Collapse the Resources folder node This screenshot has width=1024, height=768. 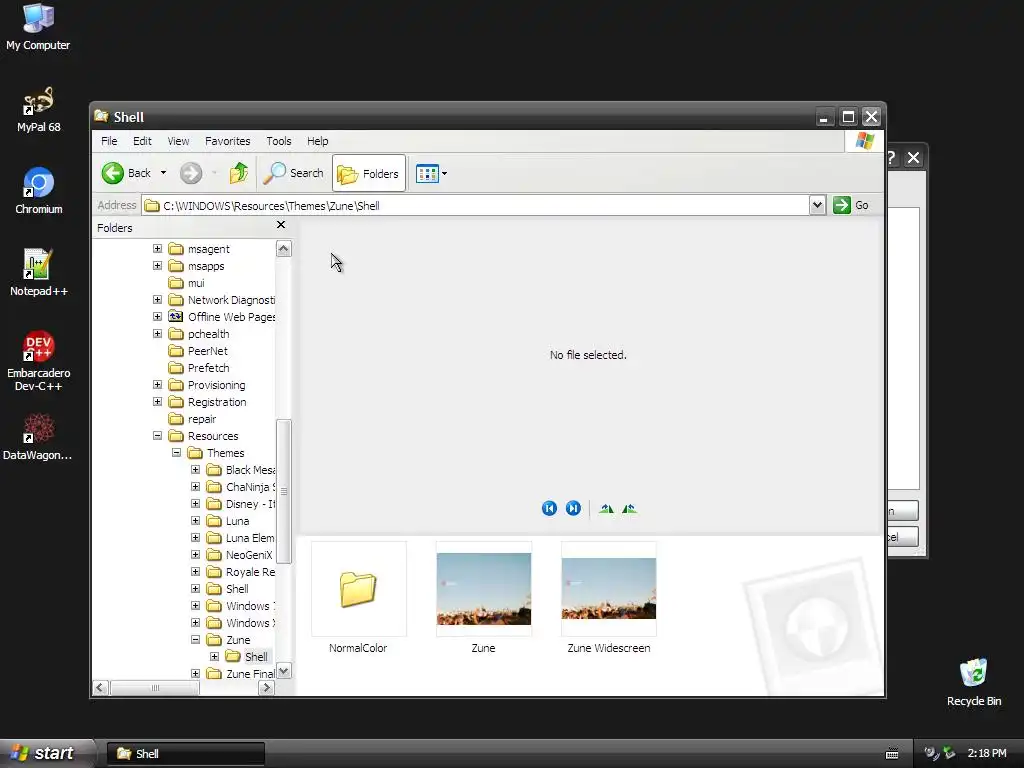[x=157, y=436]
